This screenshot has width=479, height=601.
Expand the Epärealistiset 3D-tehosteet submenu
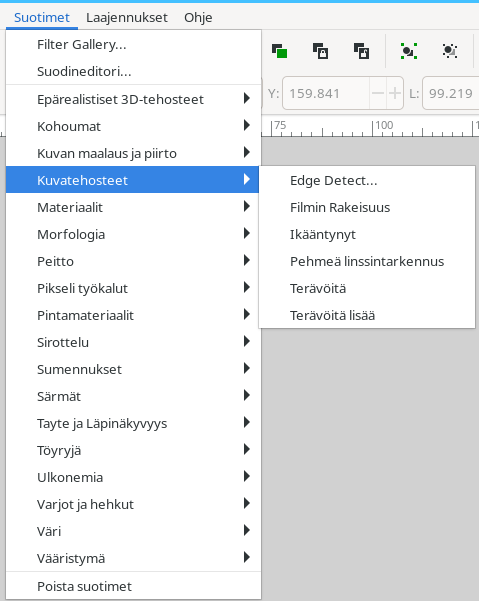tap(133, 99)
